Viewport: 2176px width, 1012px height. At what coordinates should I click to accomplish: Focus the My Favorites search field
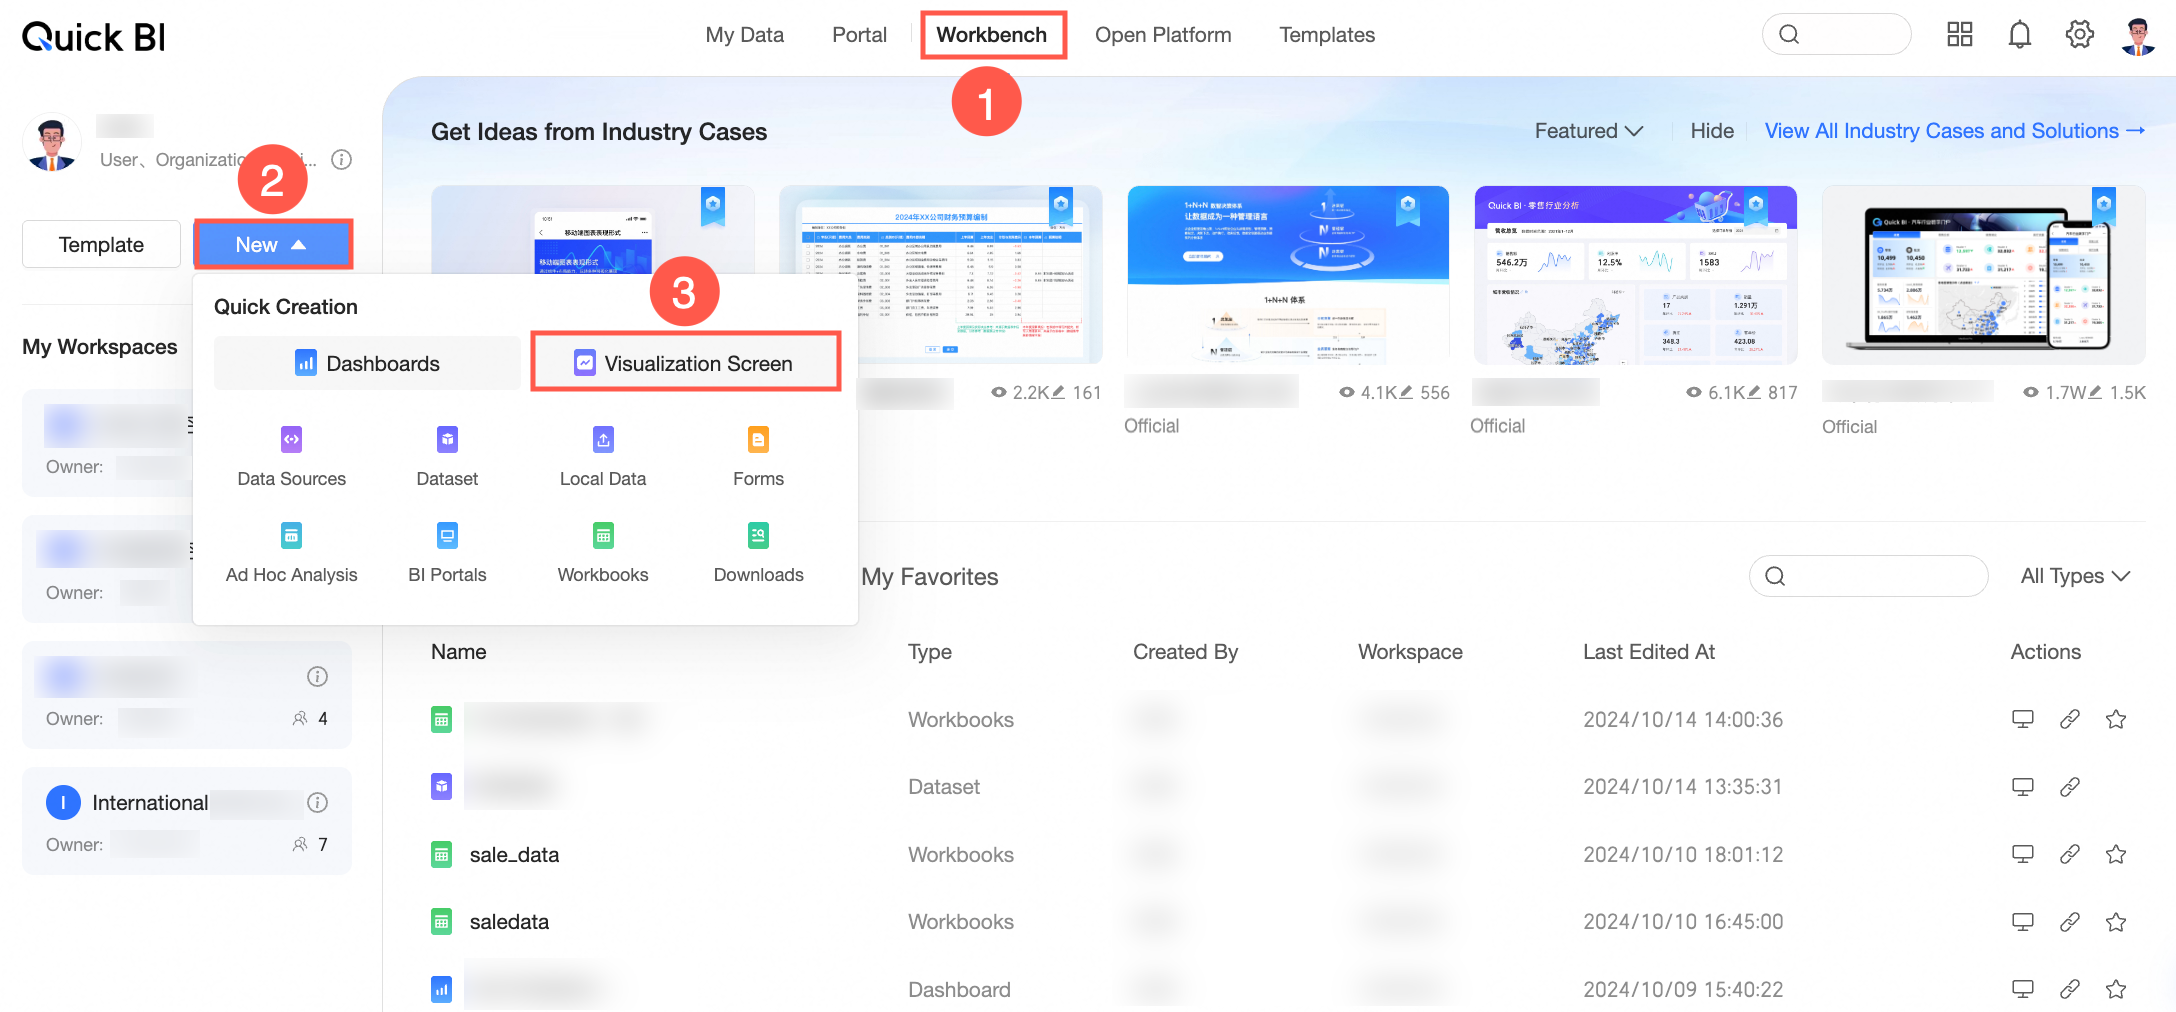(1868, 576)
